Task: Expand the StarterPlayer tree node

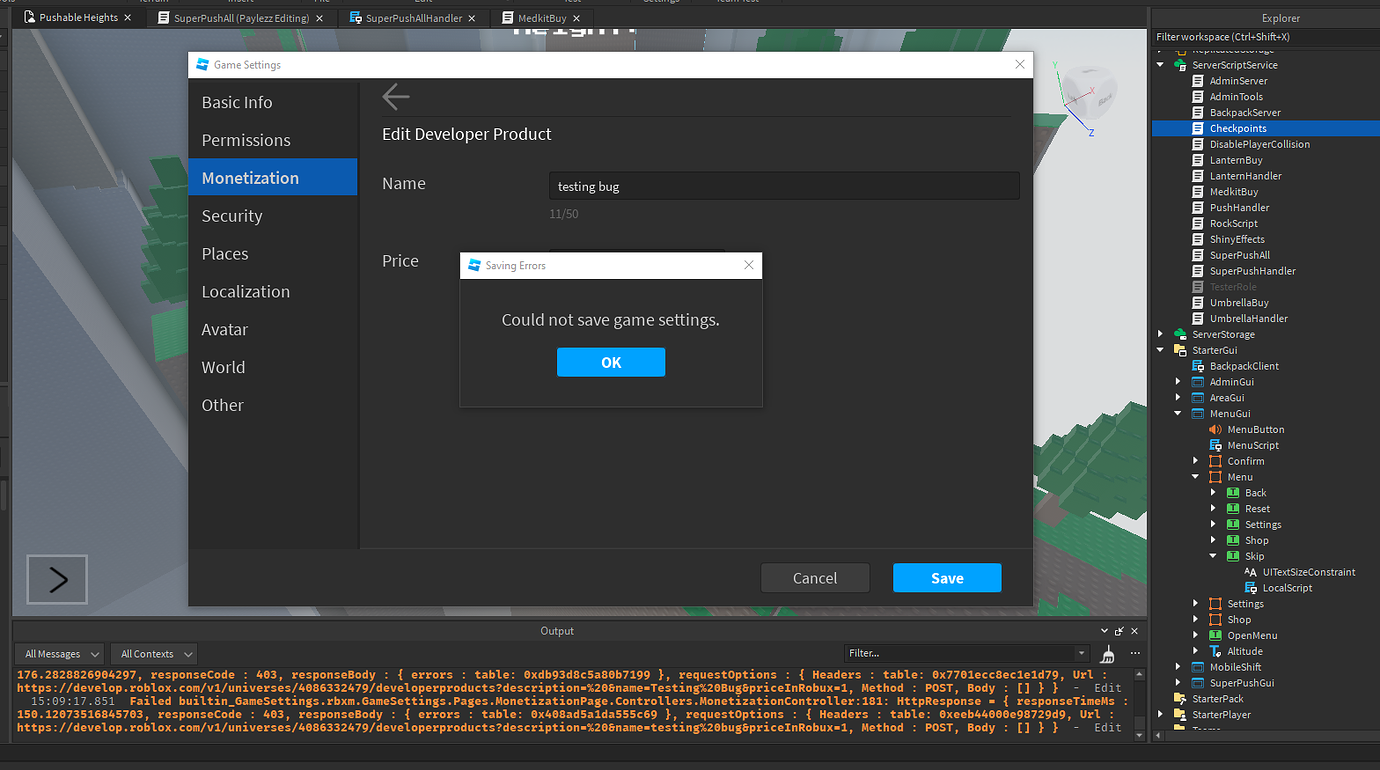Action: click(x=1161, y=715)
